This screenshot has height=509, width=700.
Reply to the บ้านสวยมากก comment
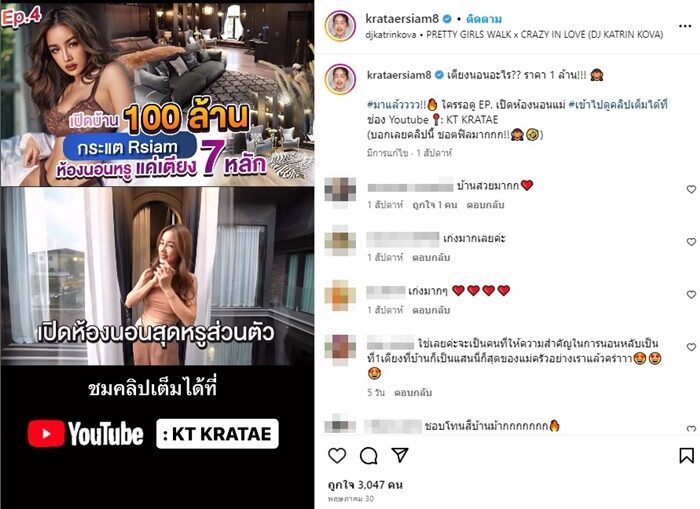point(485,205)
